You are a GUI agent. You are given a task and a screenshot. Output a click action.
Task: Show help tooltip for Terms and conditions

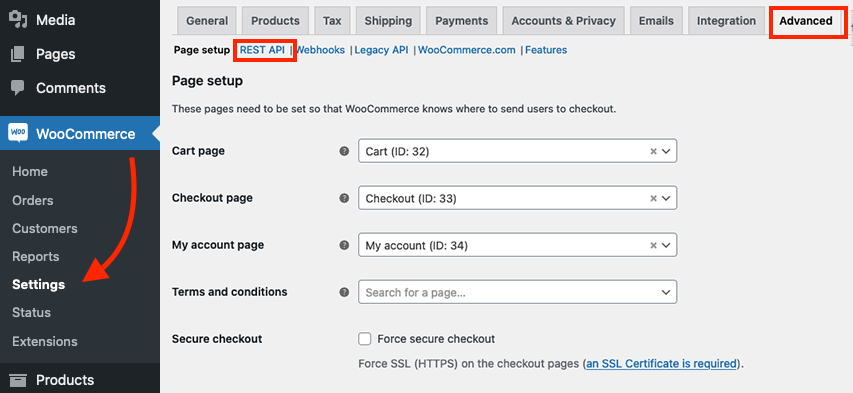tap(344, 292)
